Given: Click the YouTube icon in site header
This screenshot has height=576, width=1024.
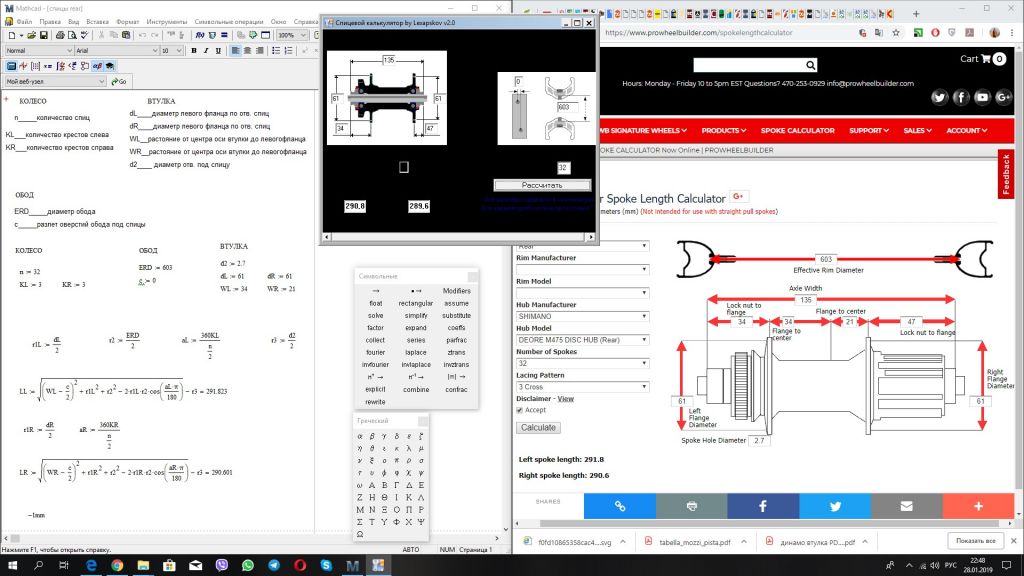Looking at the screenshot, I should tap(982, 97).
